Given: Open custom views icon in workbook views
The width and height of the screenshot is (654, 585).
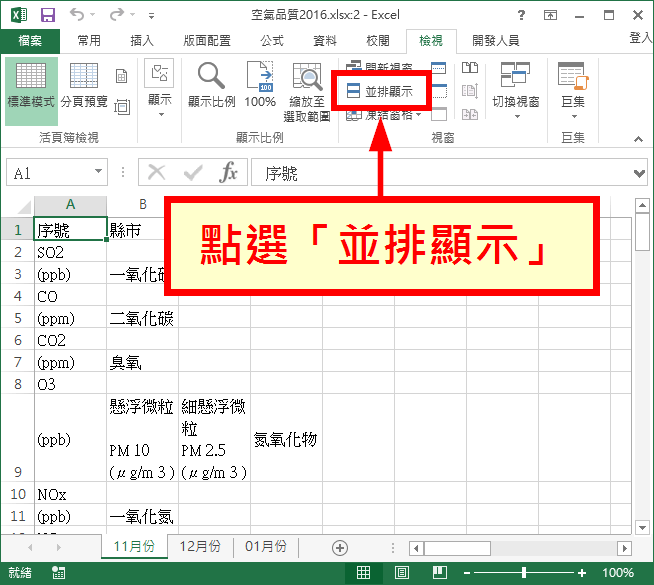Looking at the screenshot, I should [x=121, y=107].
